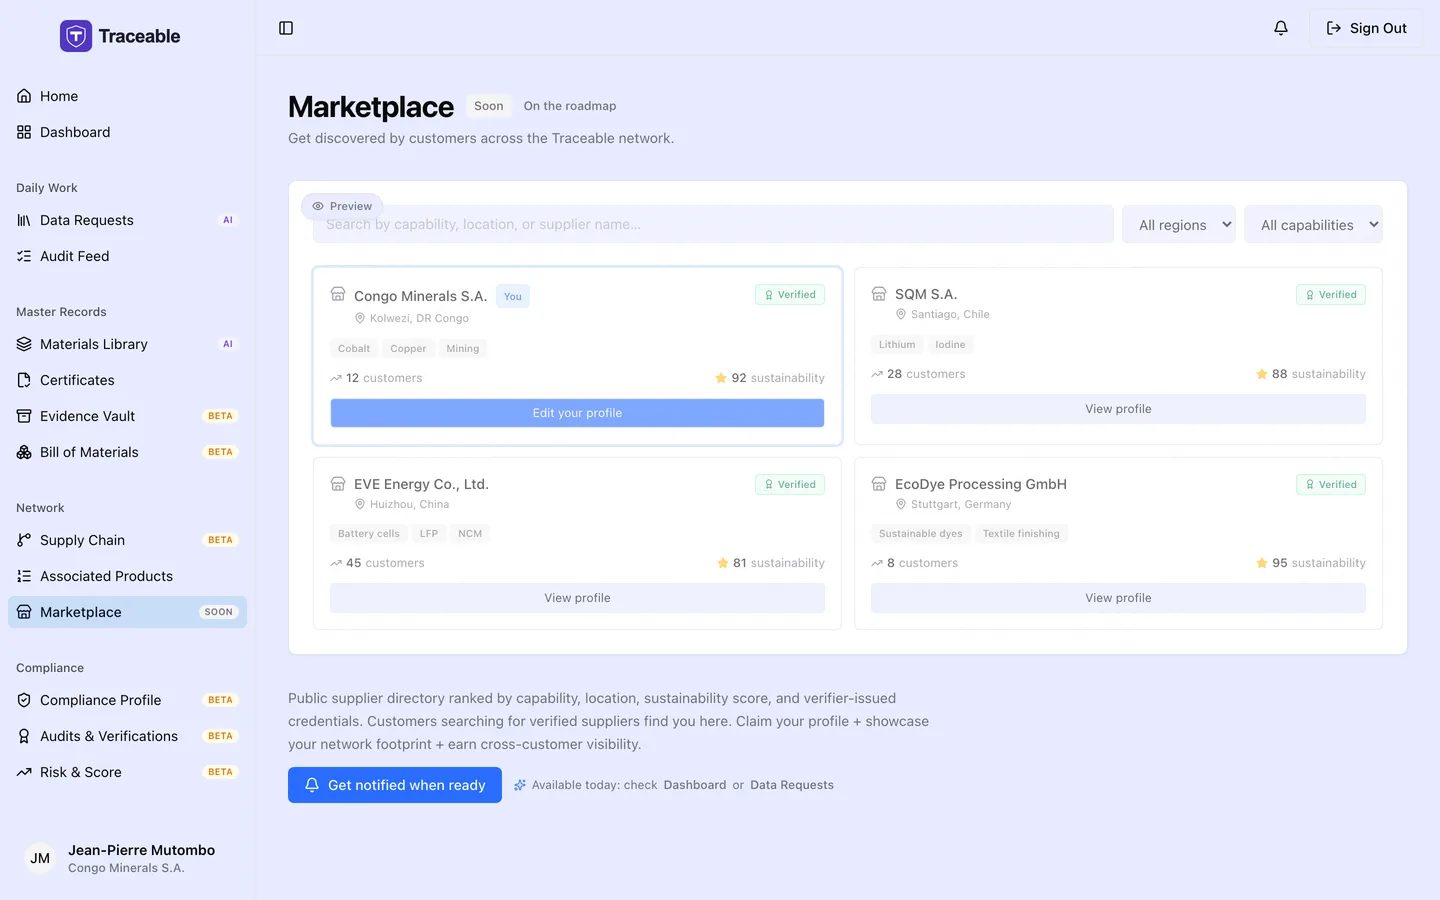Click the Sustainable dyes capability tag

click(921, 534)
